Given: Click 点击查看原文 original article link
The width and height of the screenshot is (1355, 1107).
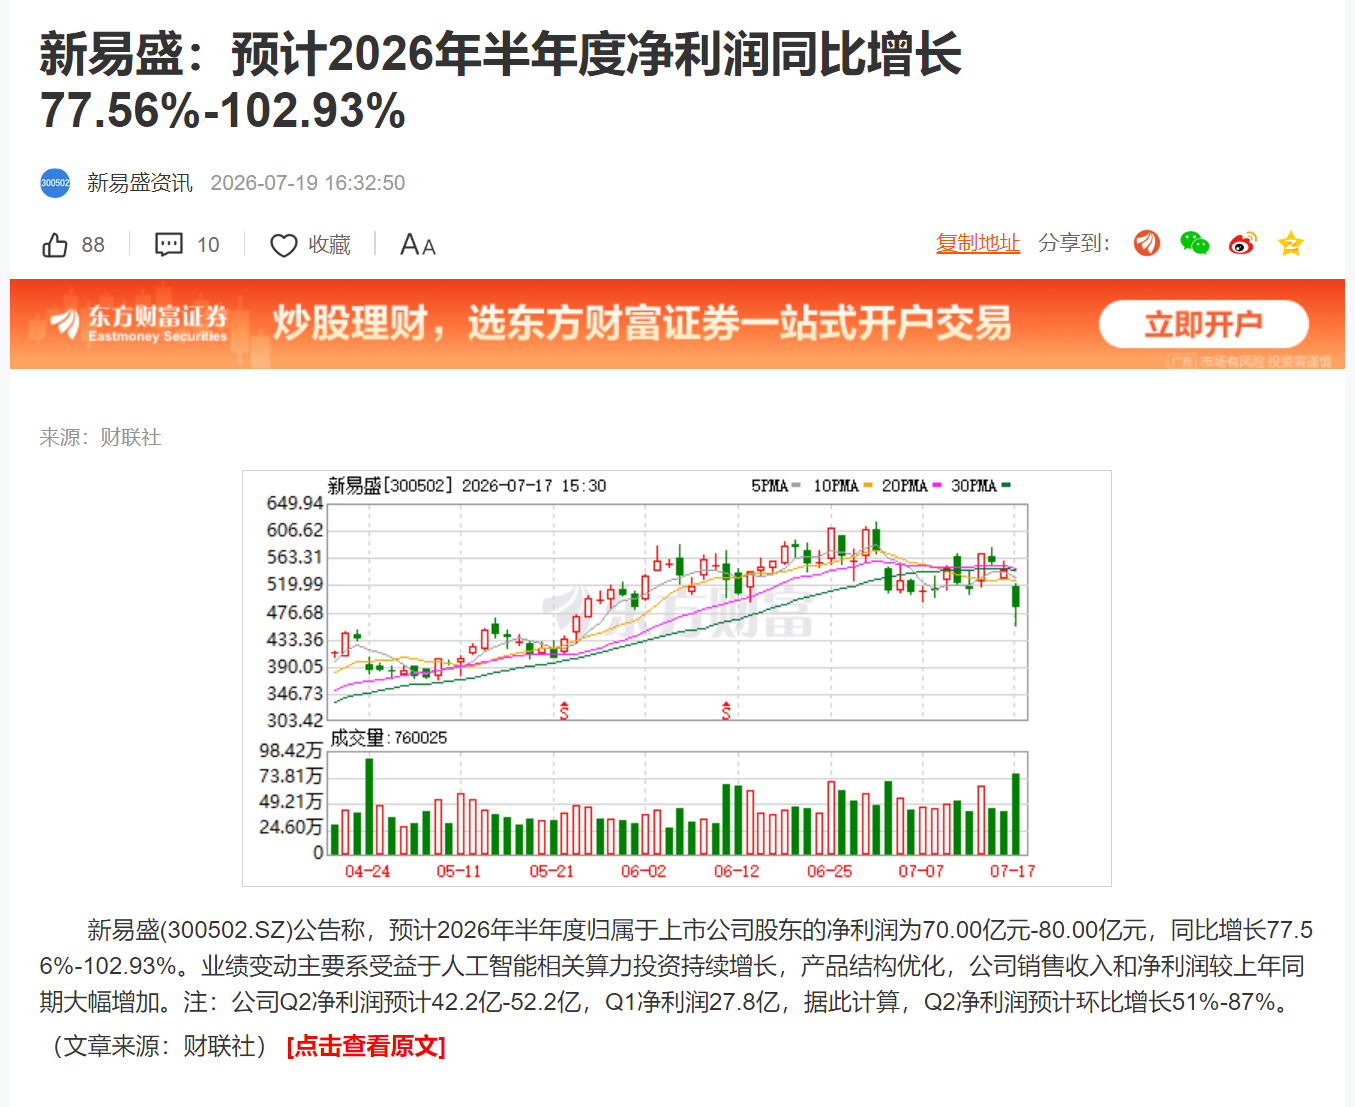Looking at the screenshot, I should point(366,1046).
